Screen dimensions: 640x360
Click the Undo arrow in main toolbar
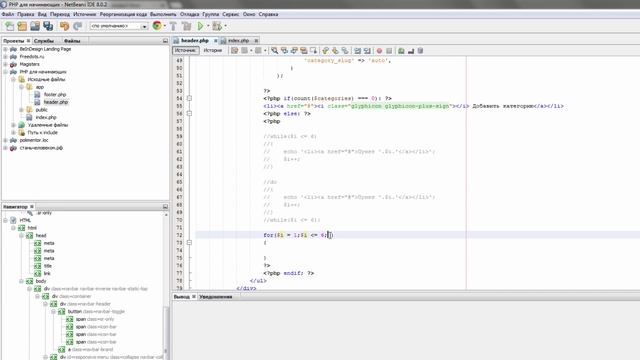[x=64, y=26]
